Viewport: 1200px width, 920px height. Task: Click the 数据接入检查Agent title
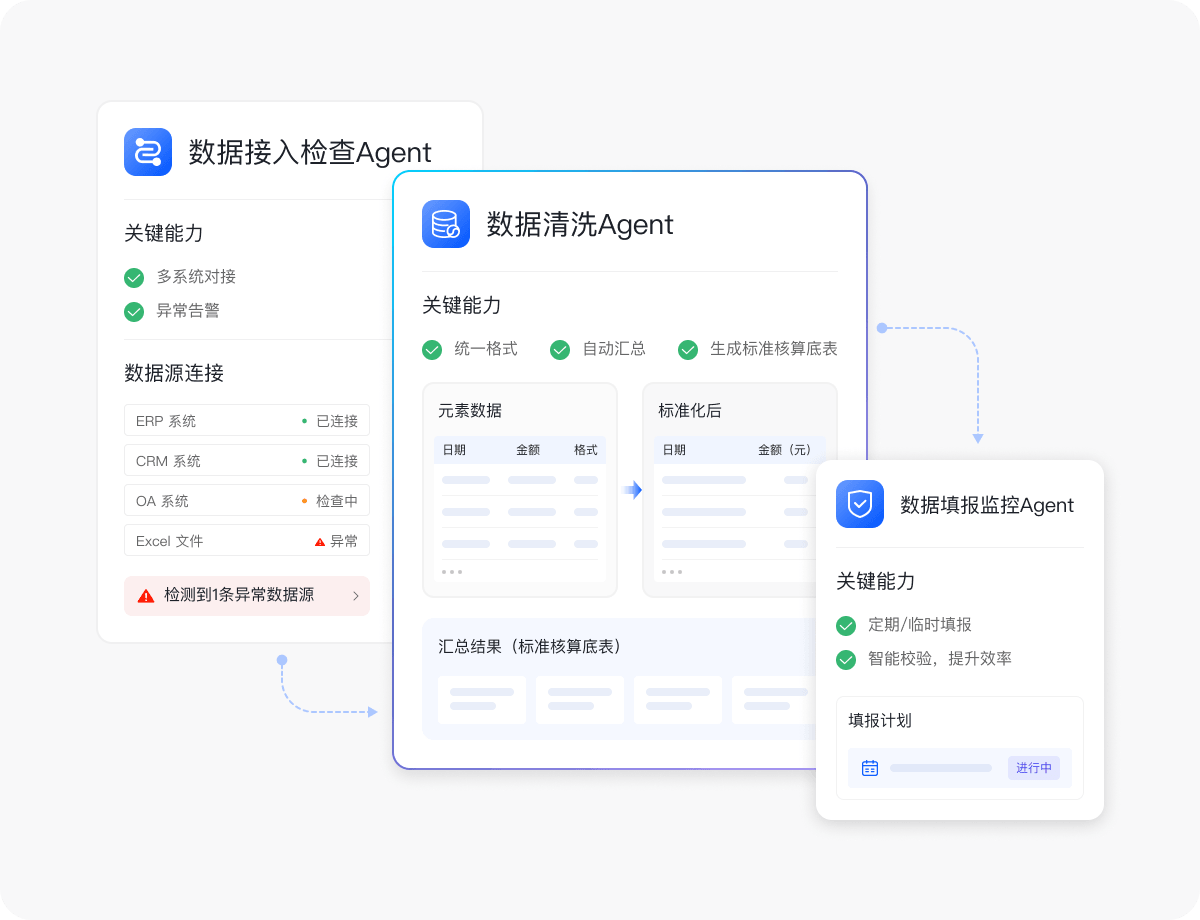click(x=310, y=152)
